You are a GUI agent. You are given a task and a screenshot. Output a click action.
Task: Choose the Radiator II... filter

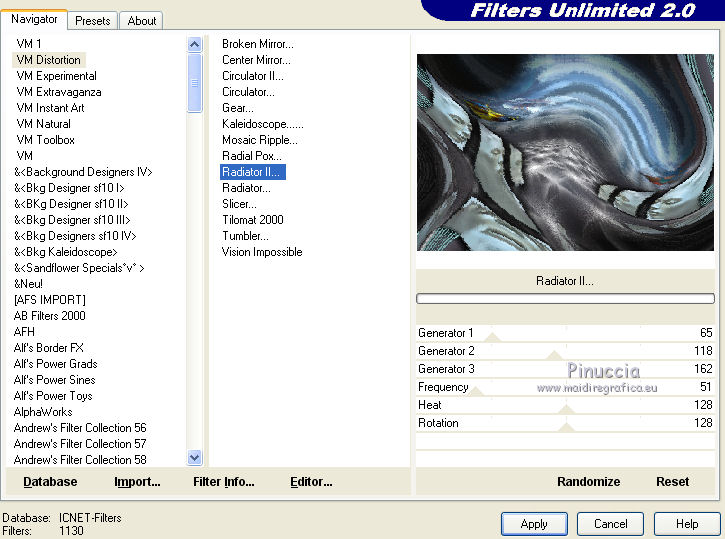click(x=252, y=172)
